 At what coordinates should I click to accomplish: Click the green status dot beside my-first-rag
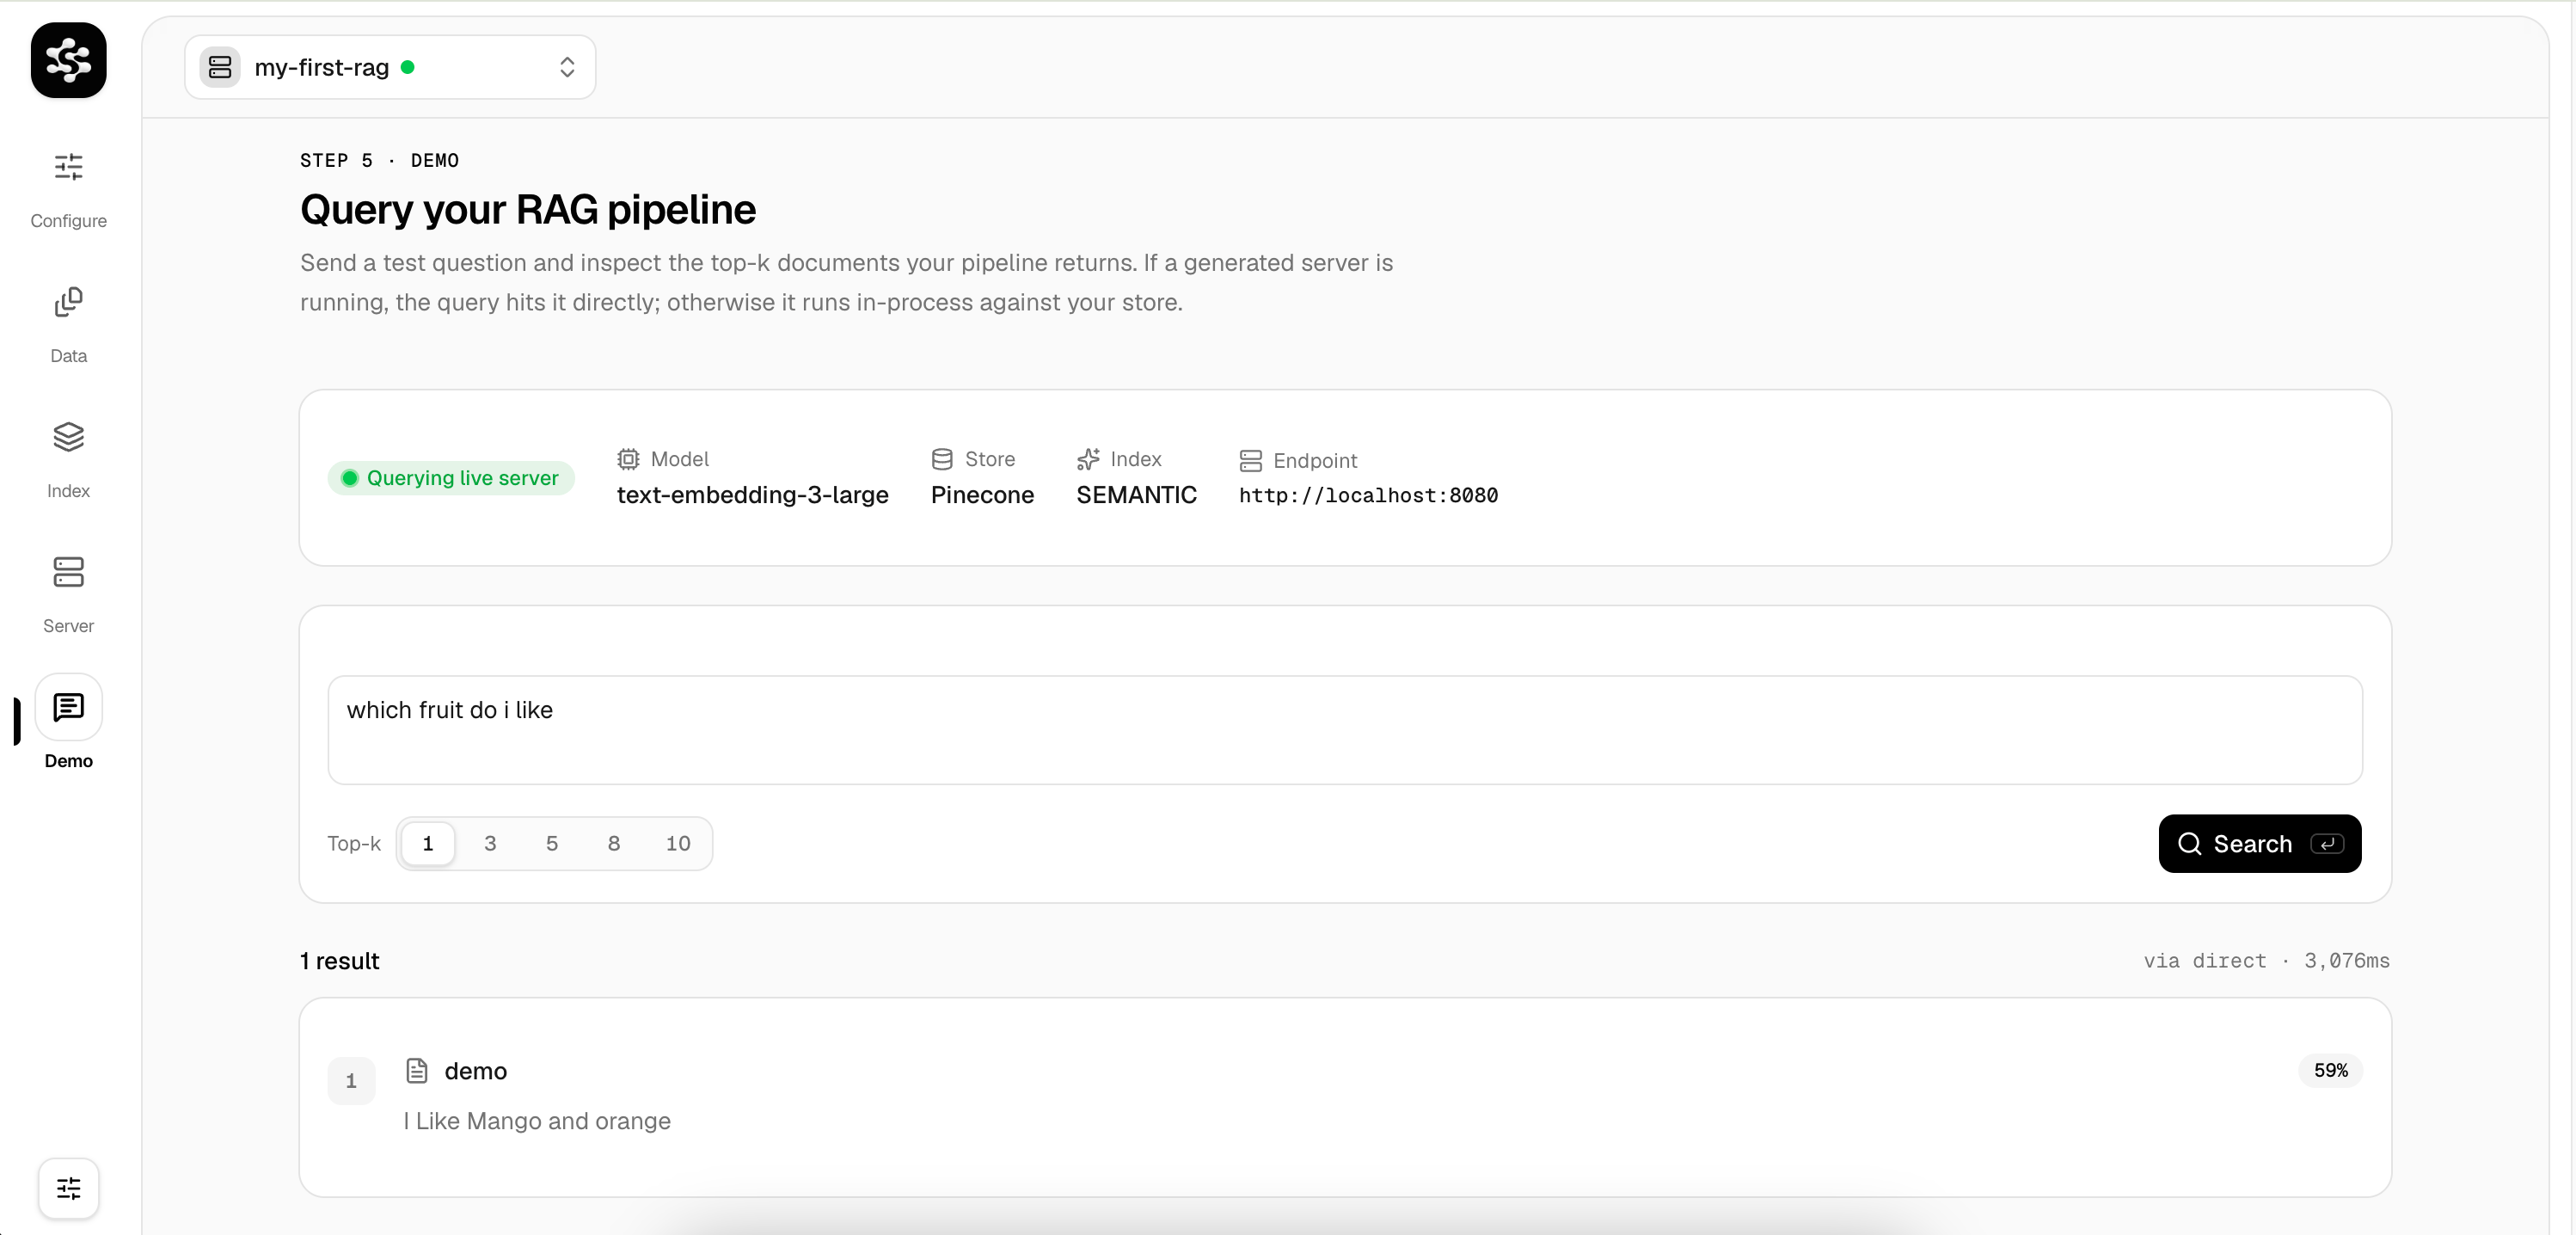tap(408, 67)
